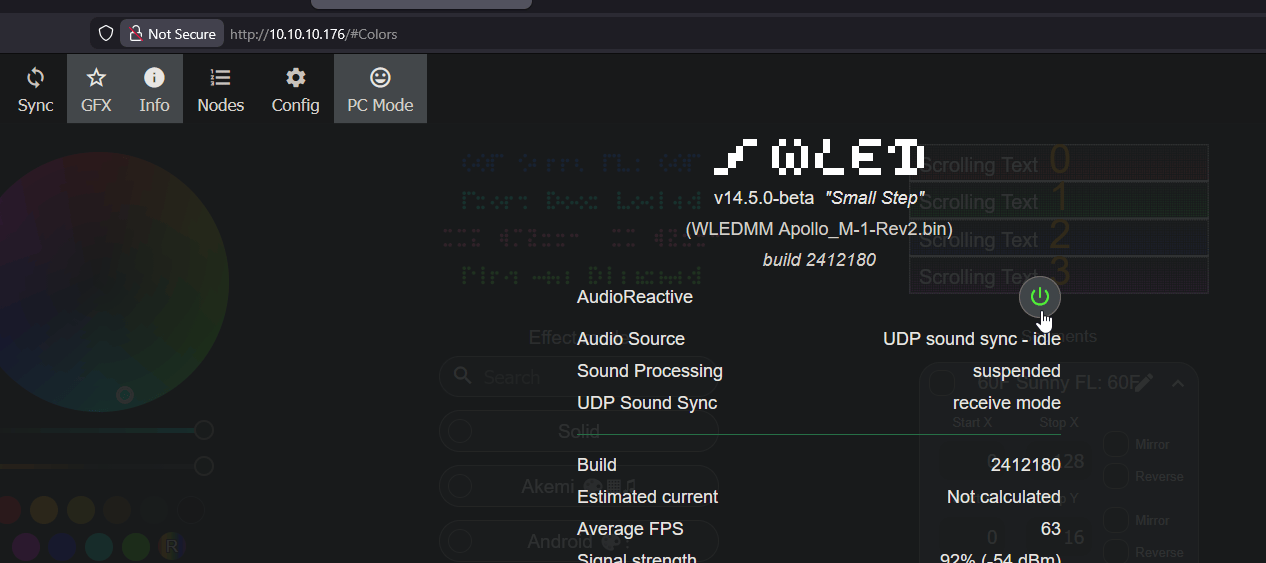Edit segment name with pencil icon
Screen dimensions: 1266x563
1144,382
